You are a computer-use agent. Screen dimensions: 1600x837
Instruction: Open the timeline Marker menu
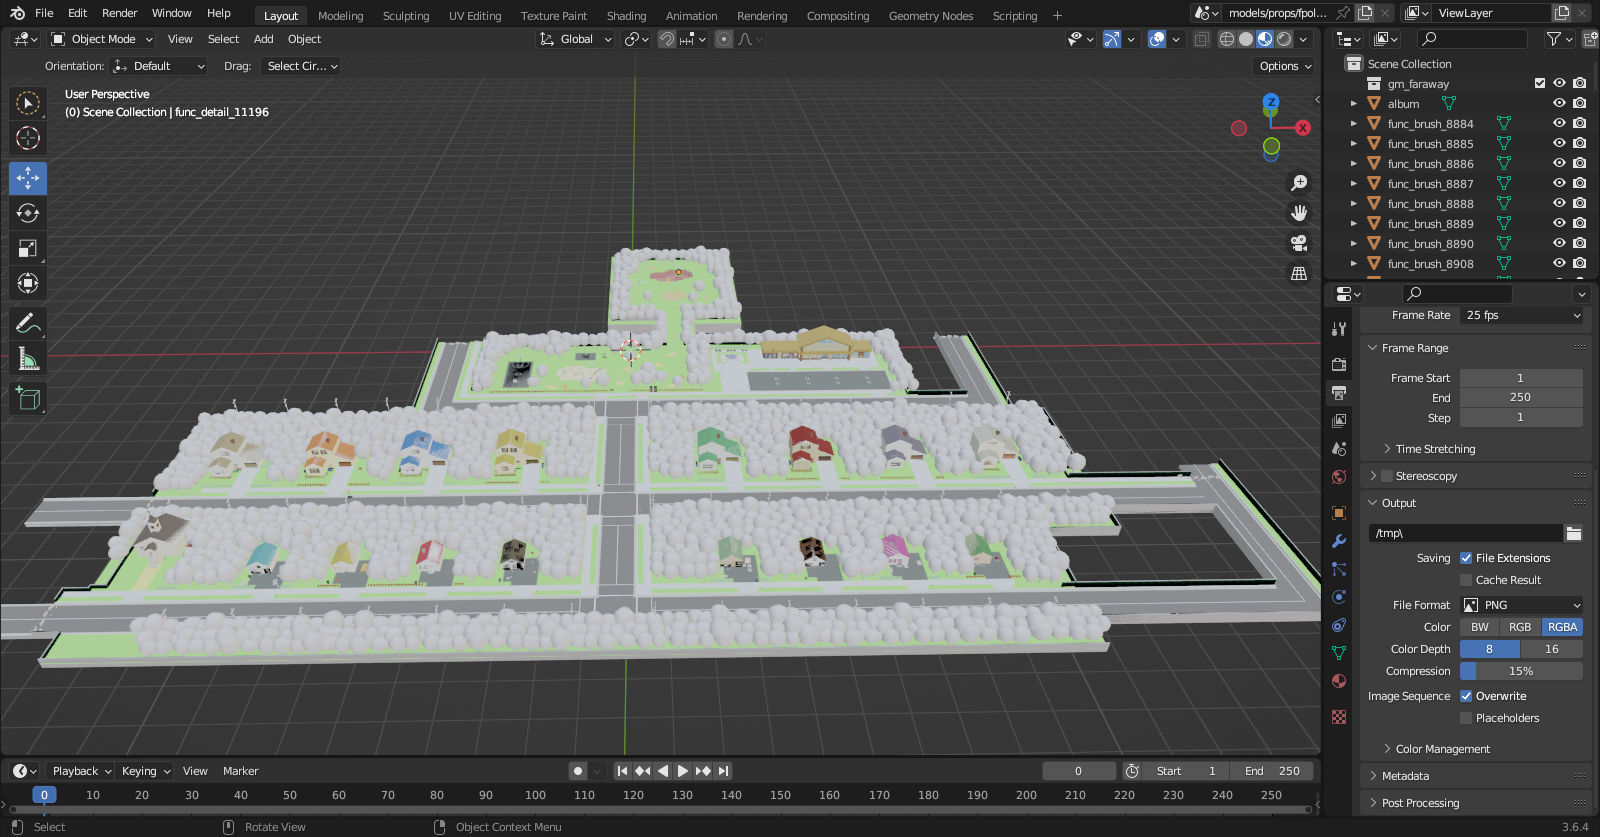coord(240,771)
